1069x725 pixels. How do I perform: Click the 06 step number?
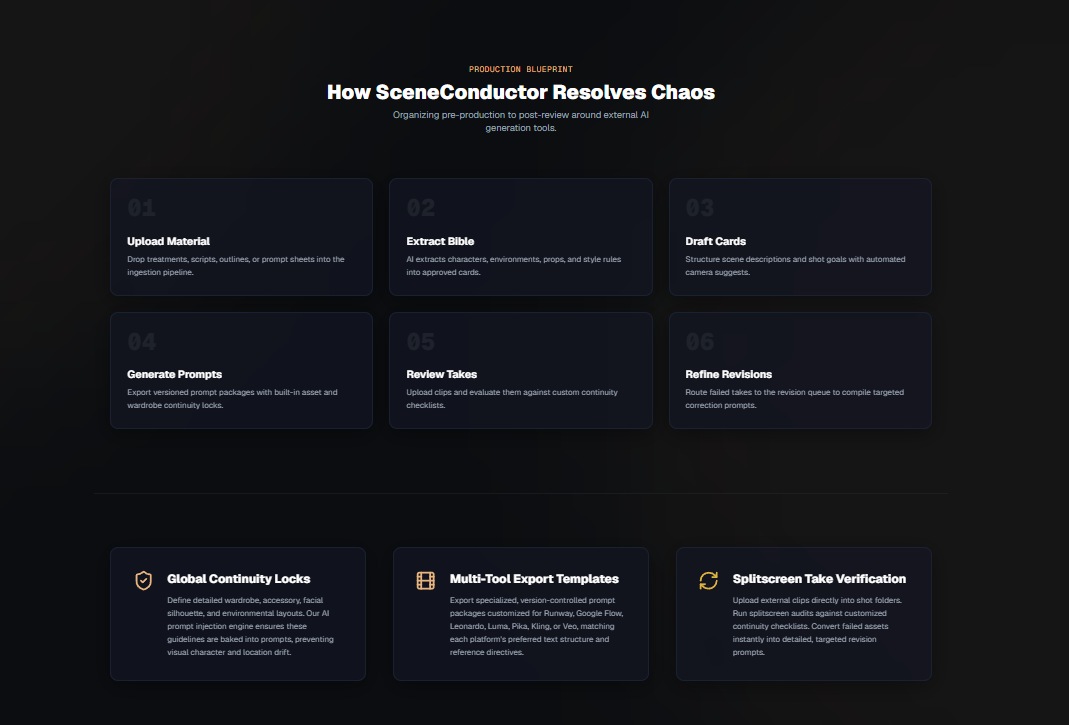point(699,342)
